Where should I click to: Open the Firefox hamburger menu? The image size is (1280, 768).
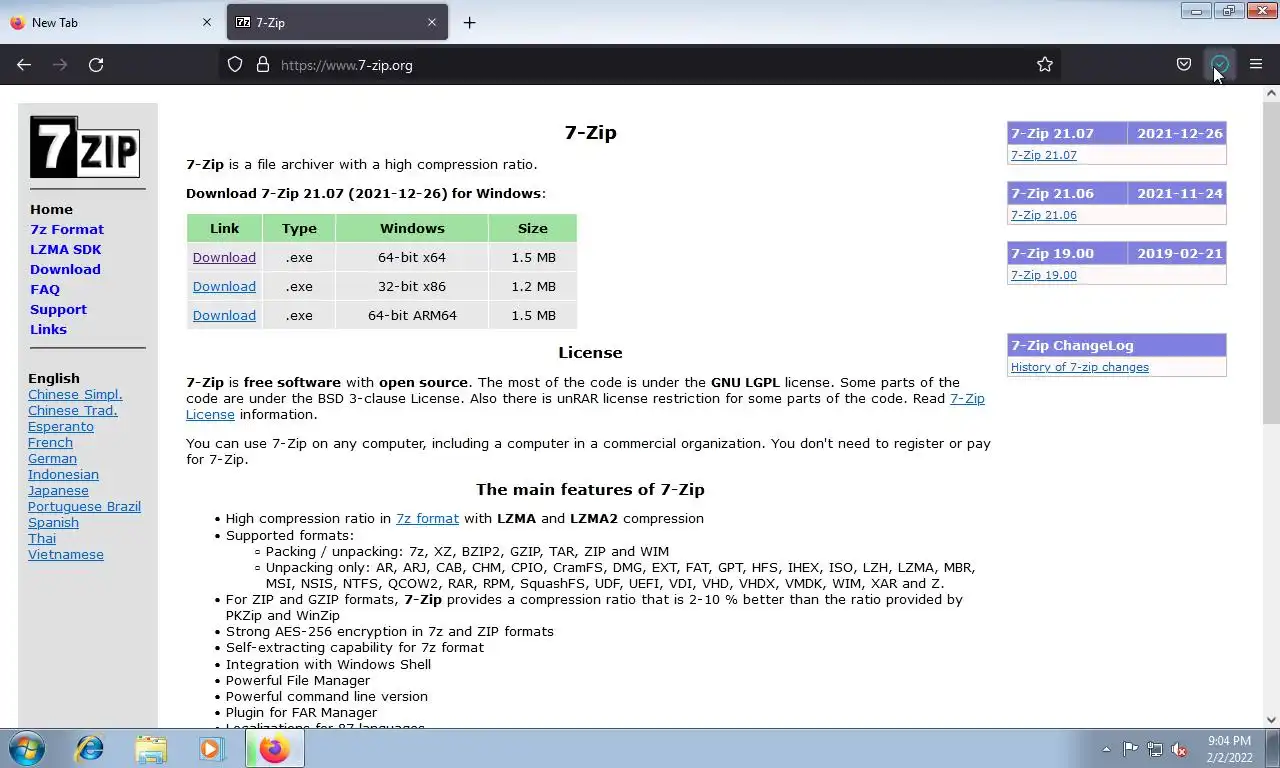click(1256, 65)
